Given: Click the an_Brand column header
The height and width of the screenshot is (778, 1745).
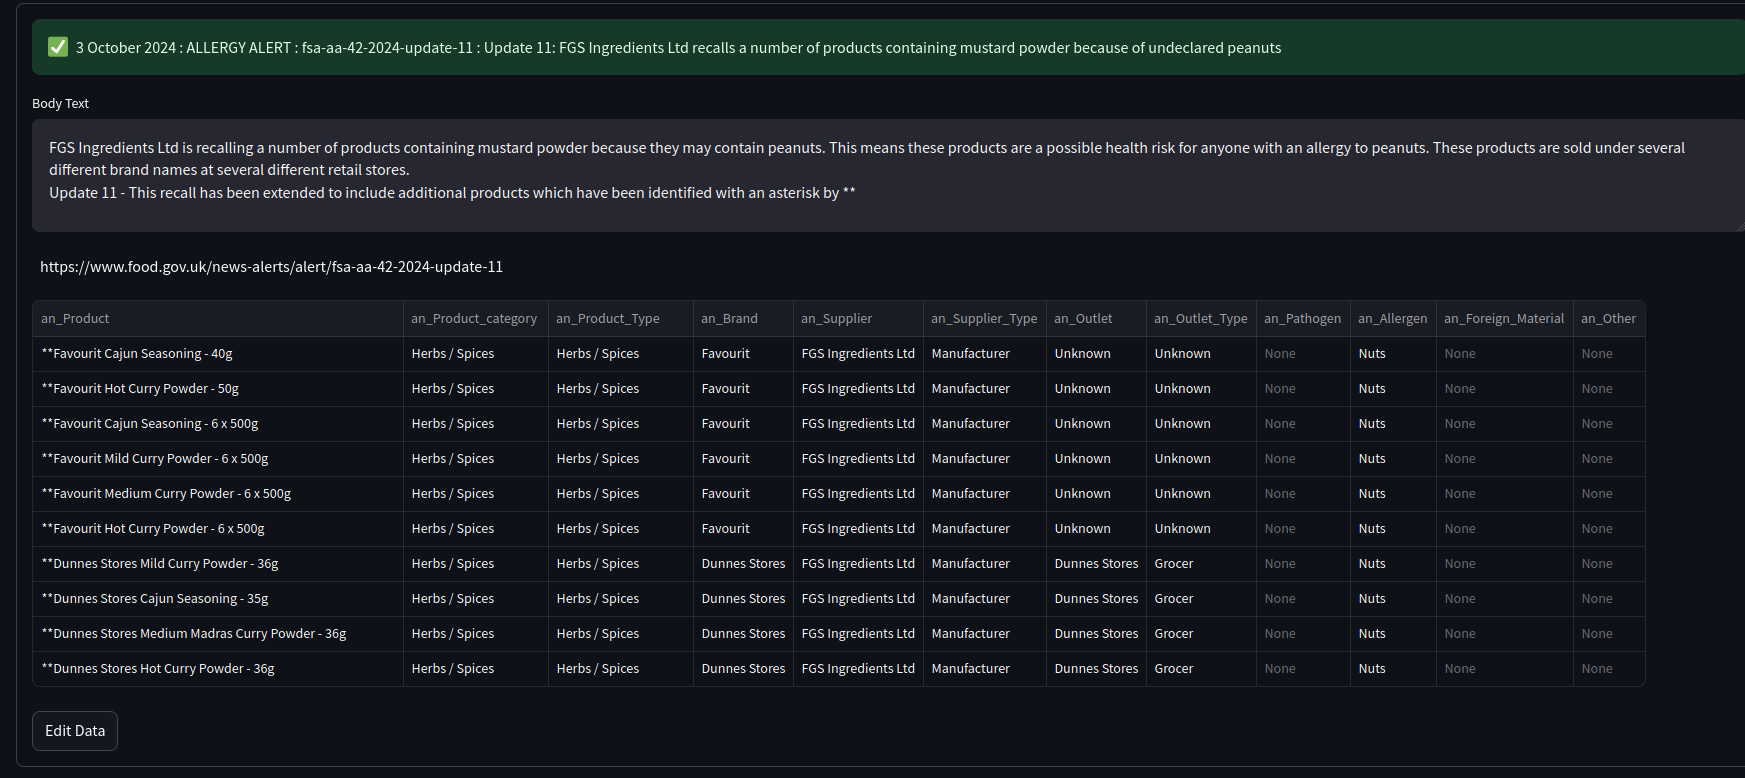Looking at the screenshot, I should [x=729, y=319].
